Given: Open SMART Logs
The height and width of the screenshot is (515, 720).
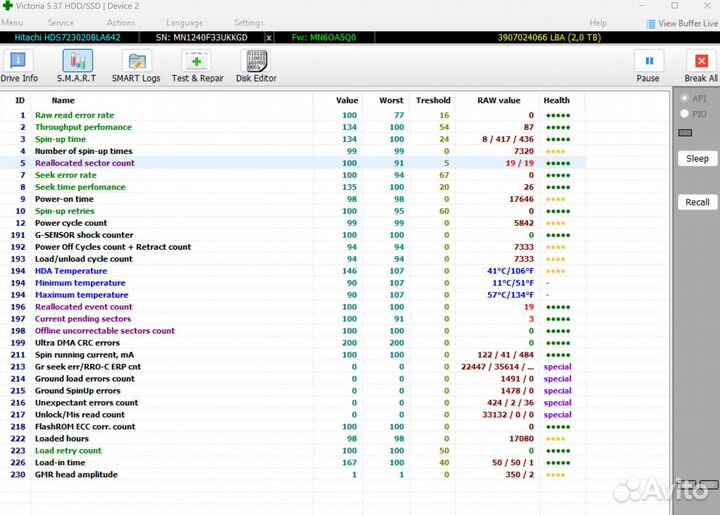Looking at the screenshot, I should pyautogui.click(x=136, y=66).
